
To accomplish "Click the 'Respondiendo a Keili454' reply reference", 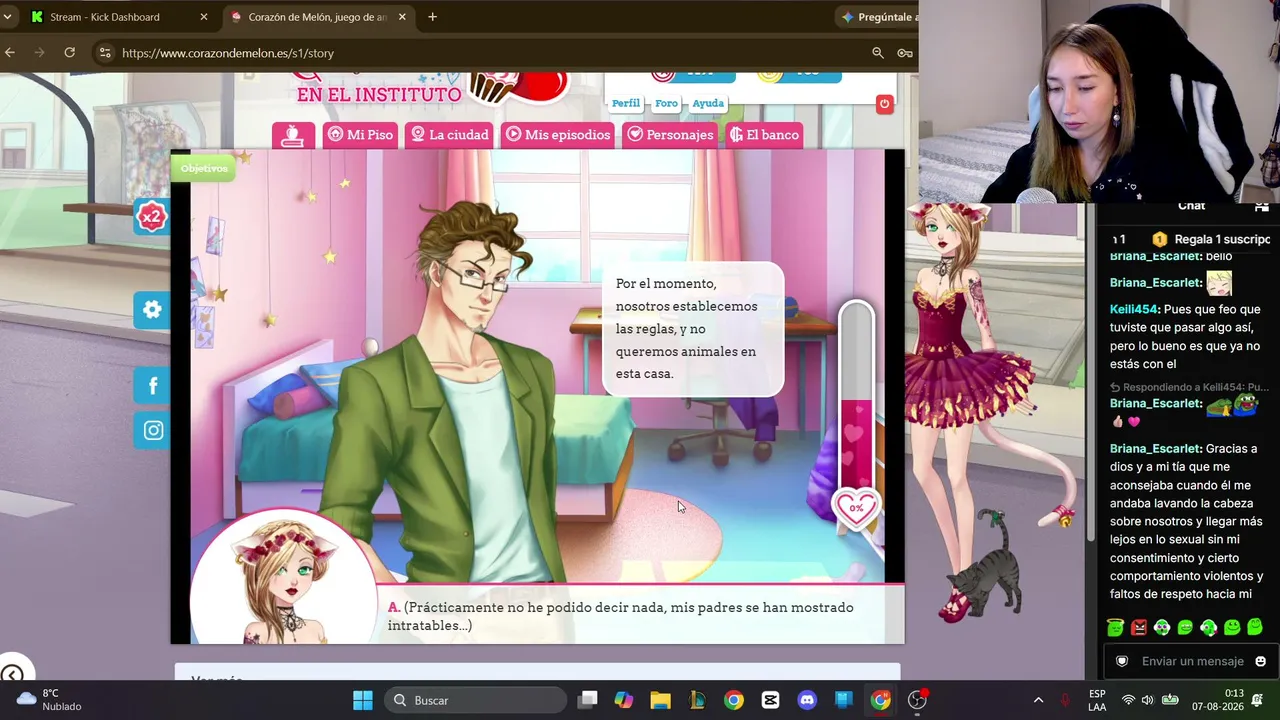I will point(1189,387).
